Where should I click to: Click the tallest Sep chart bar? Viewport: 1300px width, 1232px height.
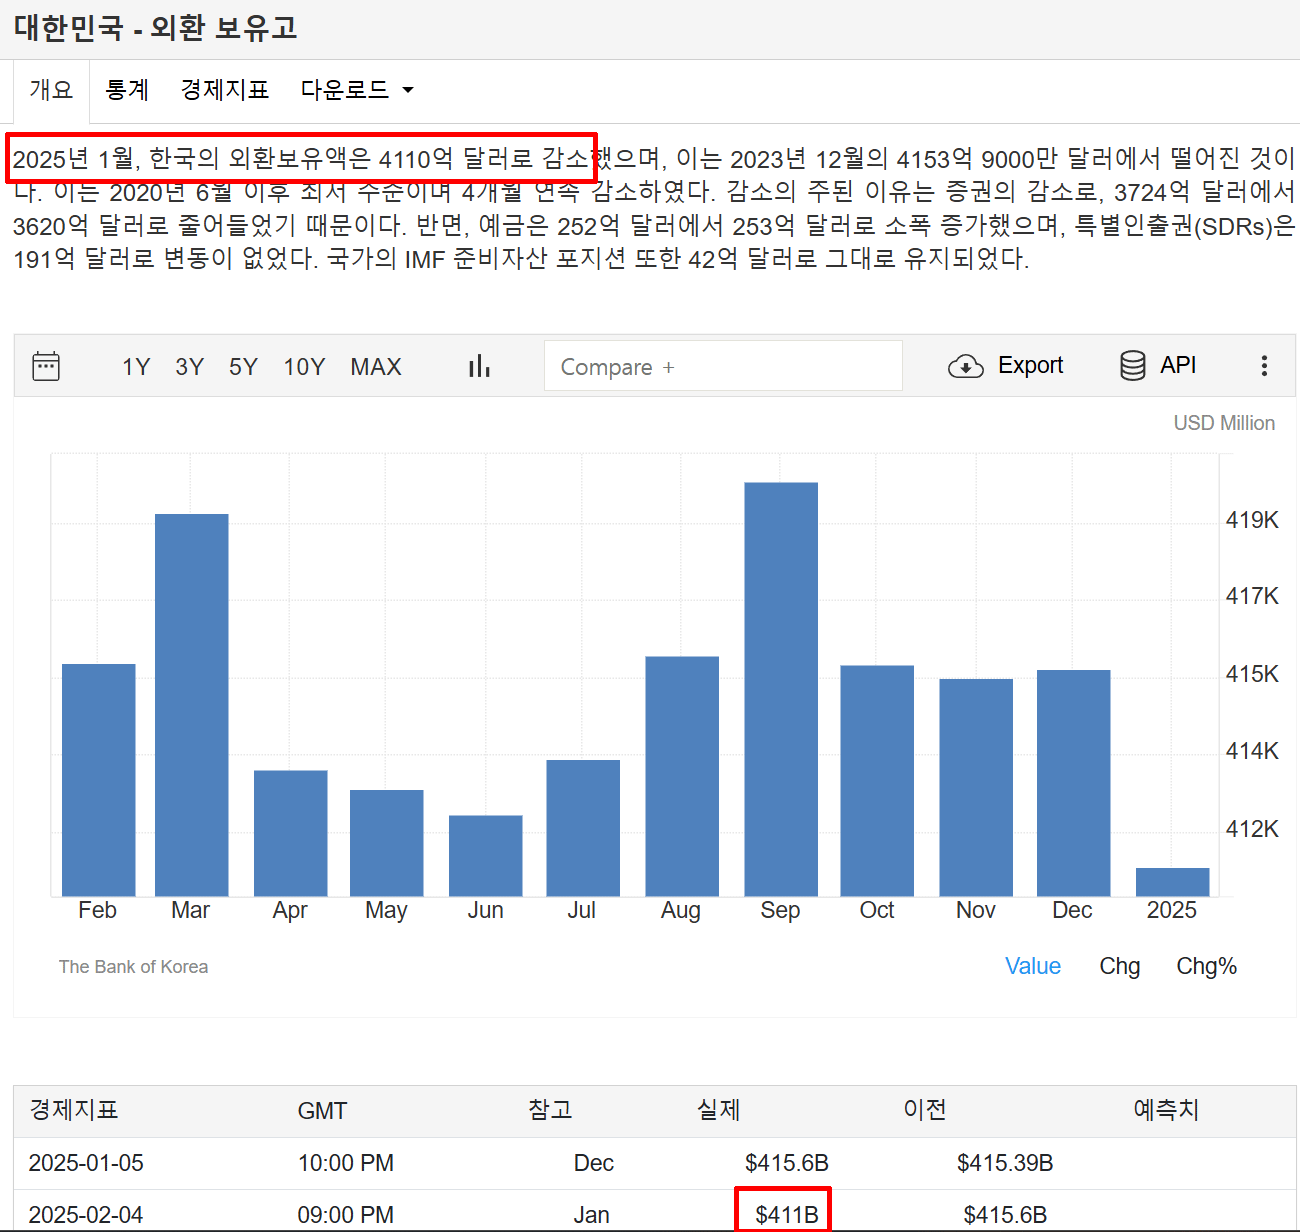point(780,690)
